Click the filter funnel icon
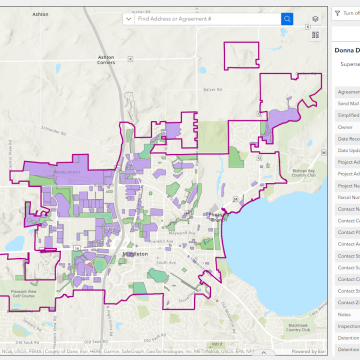 pos(337,13)
